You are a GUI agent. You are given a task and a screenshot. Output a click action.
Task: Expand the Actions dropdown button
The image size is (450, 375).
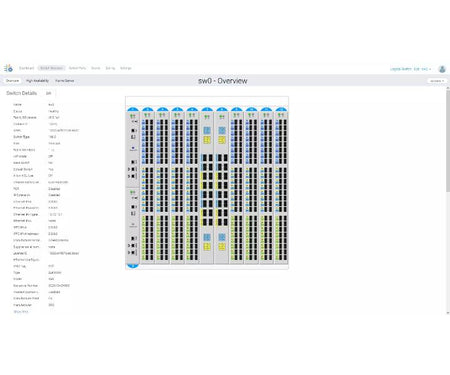point(437,81)
